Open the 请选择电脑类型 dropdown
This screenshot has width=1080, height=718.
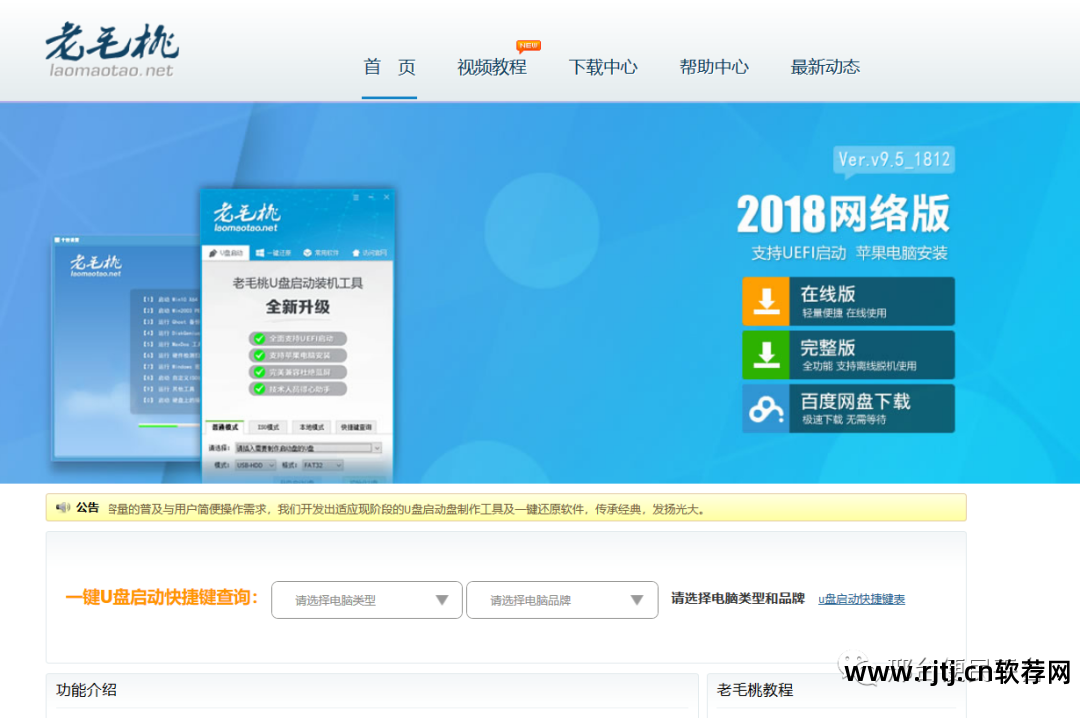[366, 600]
